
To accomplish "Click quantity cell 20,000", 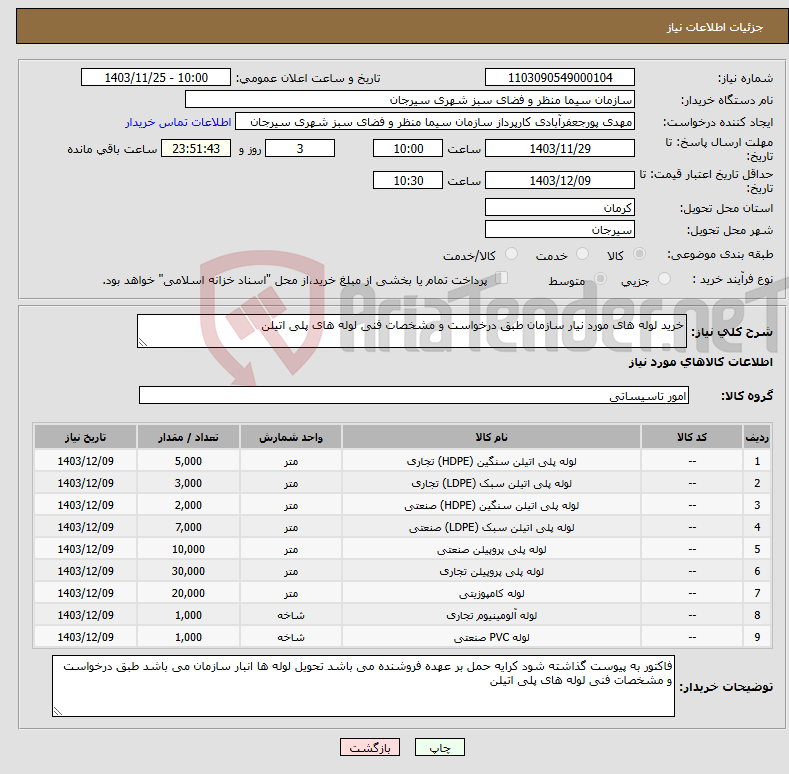I will point(188,593).
